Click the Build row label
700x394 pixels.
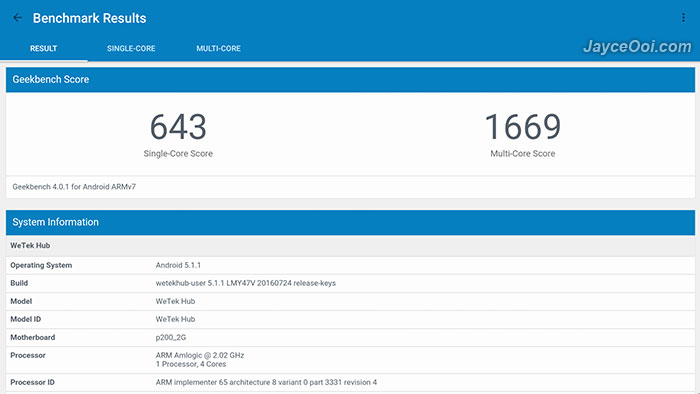click(19, 283)
